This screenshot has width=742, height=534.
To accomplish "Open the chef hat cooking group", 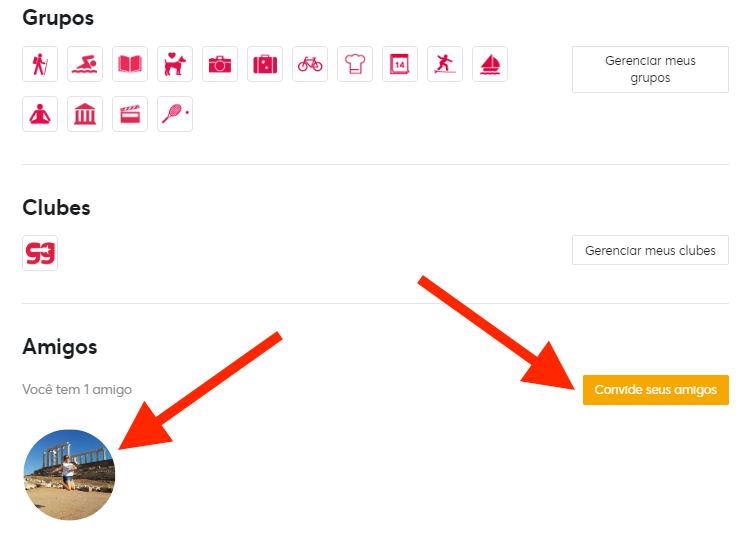I will [355, 64].
